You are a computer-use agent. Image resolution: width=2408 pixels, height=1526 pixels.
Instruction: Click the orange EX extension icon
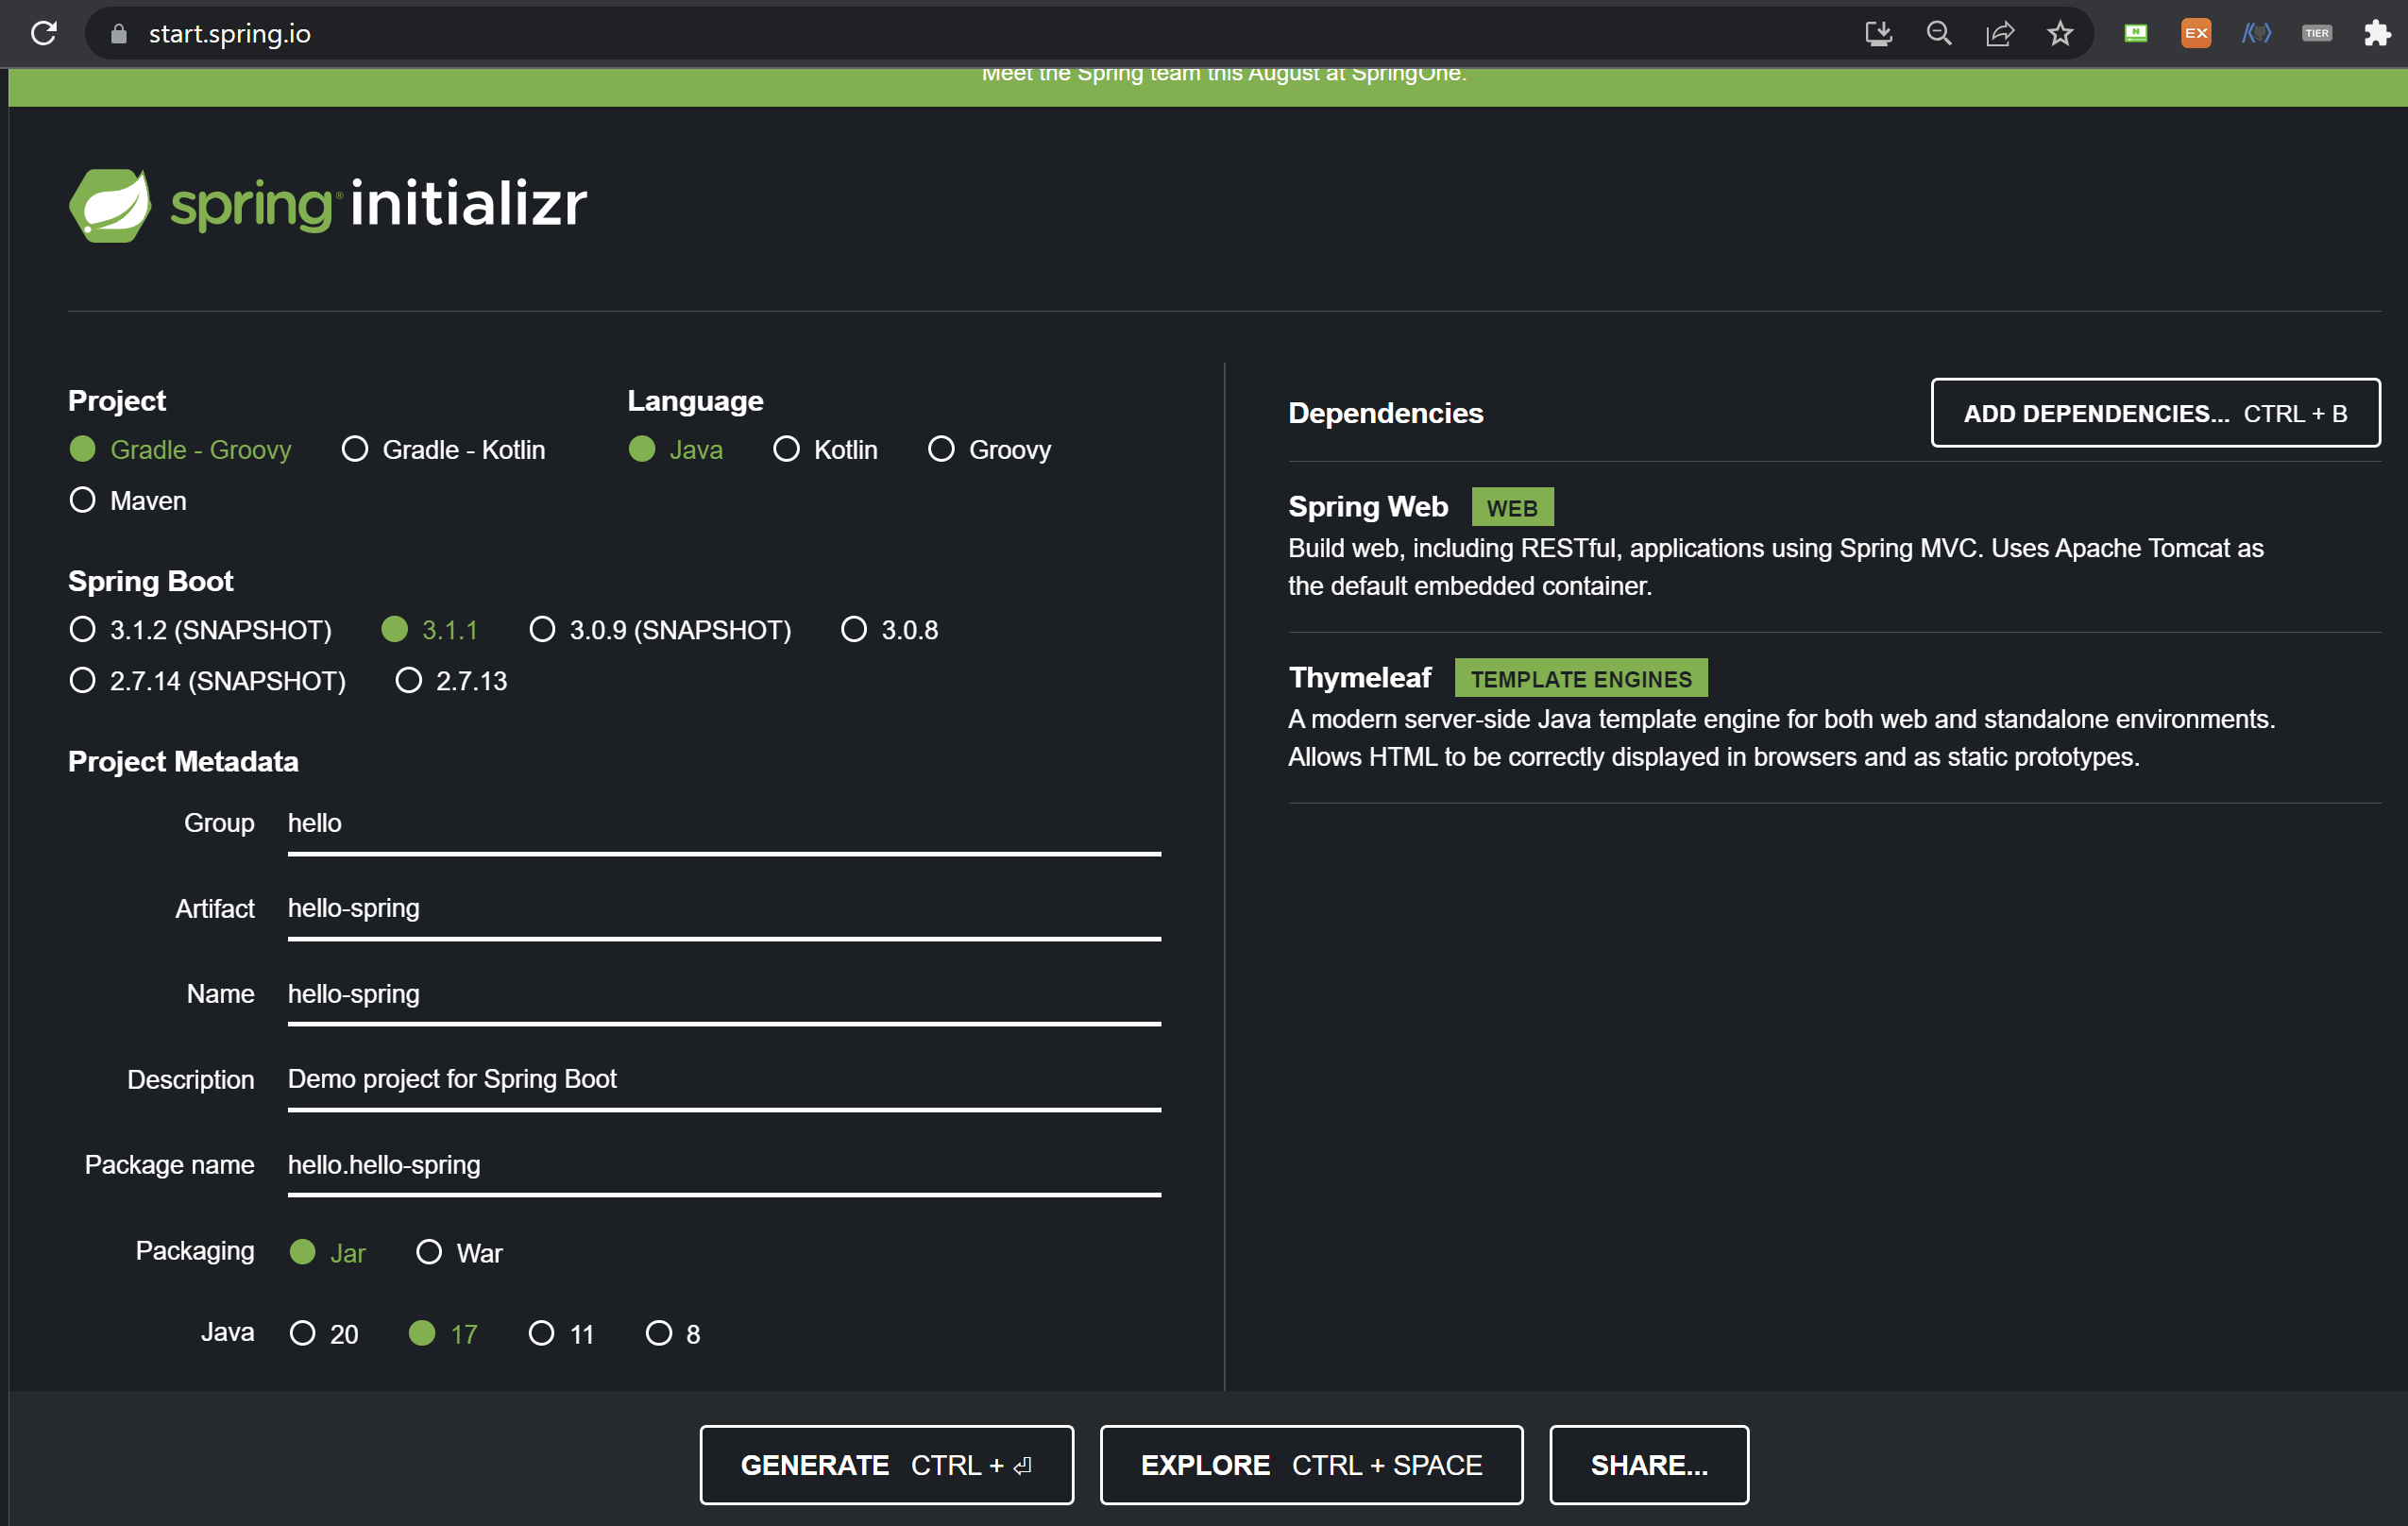2195,34
